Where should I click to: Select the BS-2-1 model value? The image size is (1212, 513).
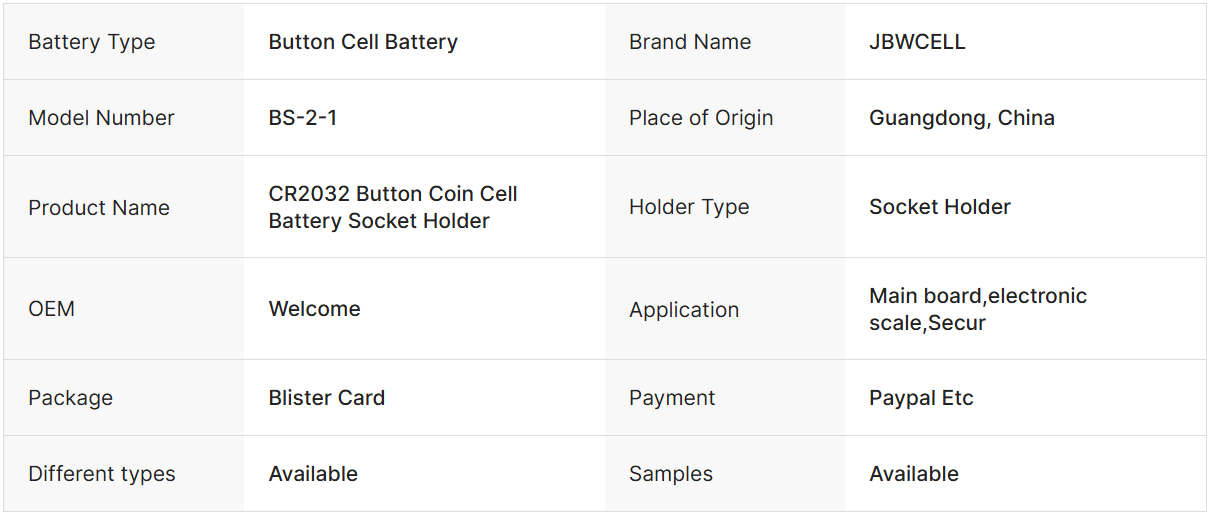[303, 118]
